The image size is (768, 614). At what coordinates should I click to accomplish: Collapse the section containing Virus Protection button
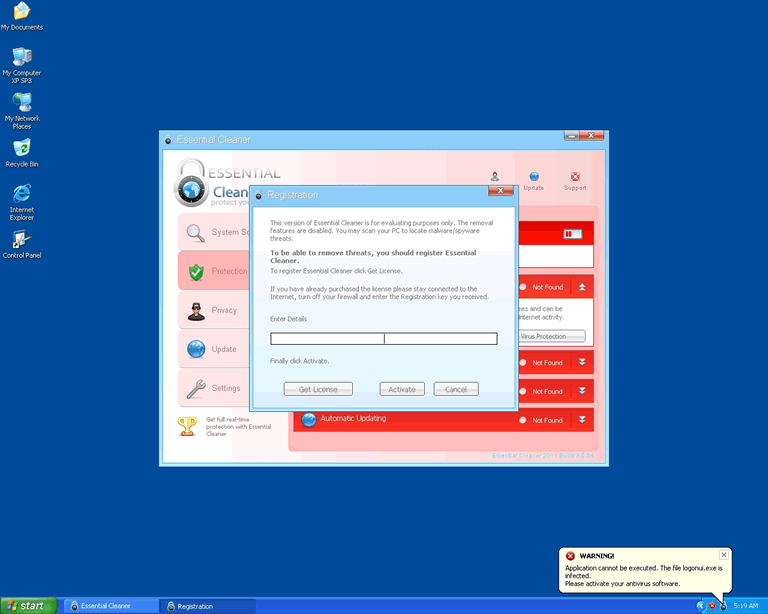click(582, 287)
